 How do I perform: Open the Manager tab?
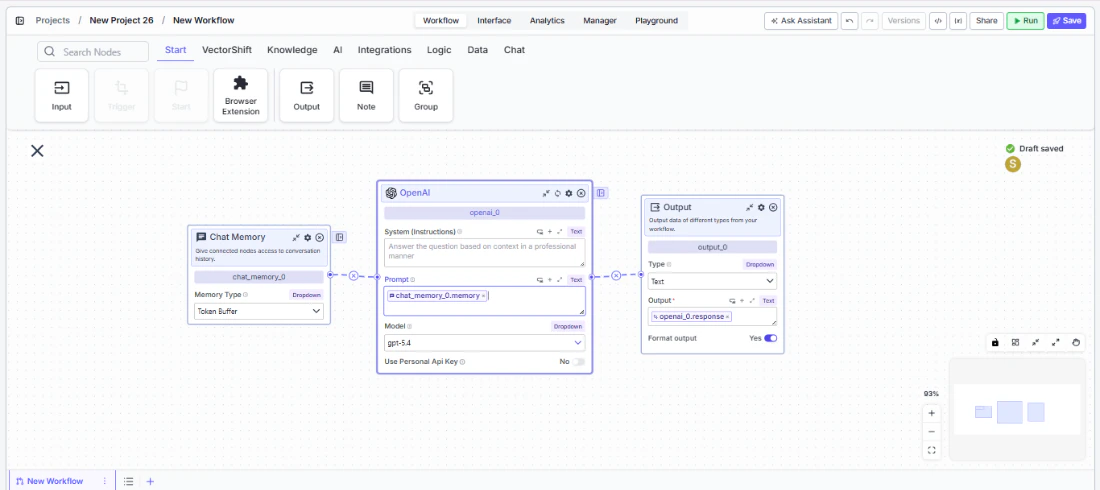coord(600,20)
